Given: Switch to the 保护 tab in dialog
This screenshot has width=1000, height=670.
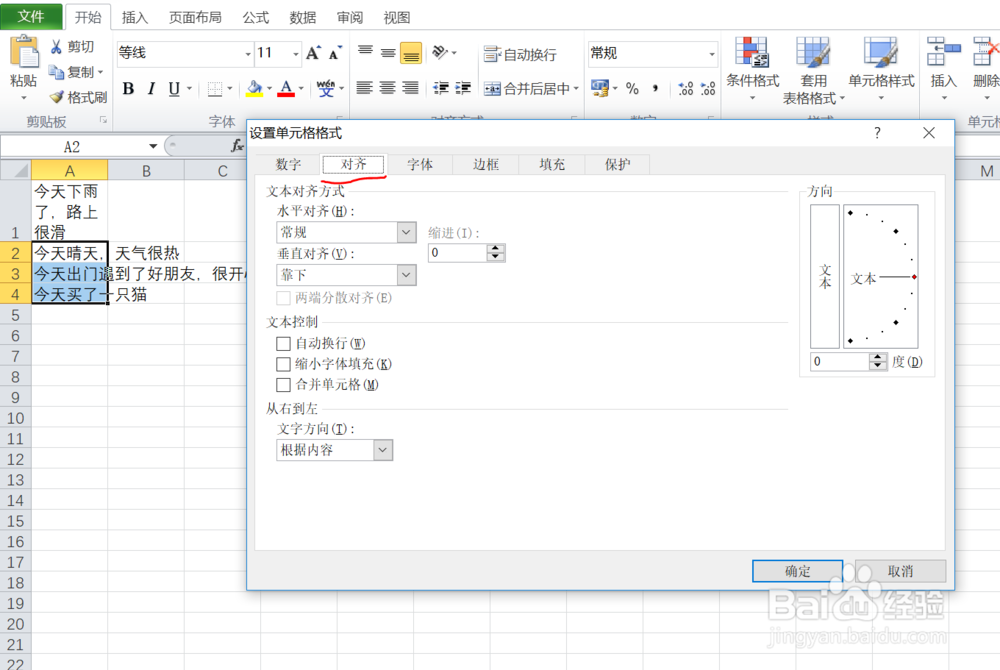Looking at the screenshot, I should (x=617, y=164).
